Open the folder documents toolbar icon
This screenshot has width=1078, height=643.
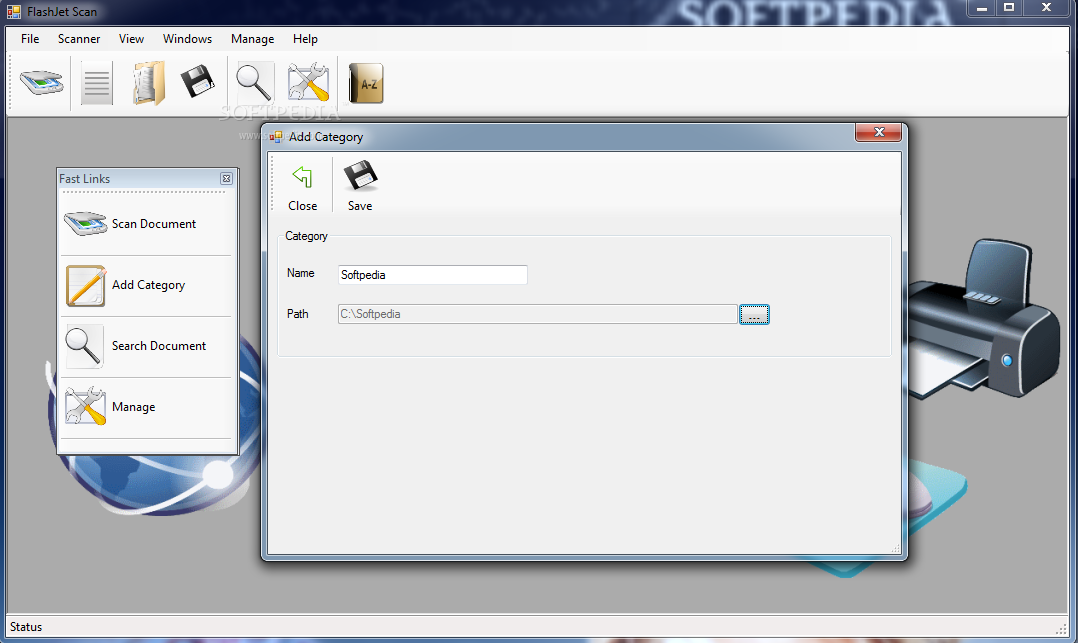pyautogui.click(x=148, y=83)
